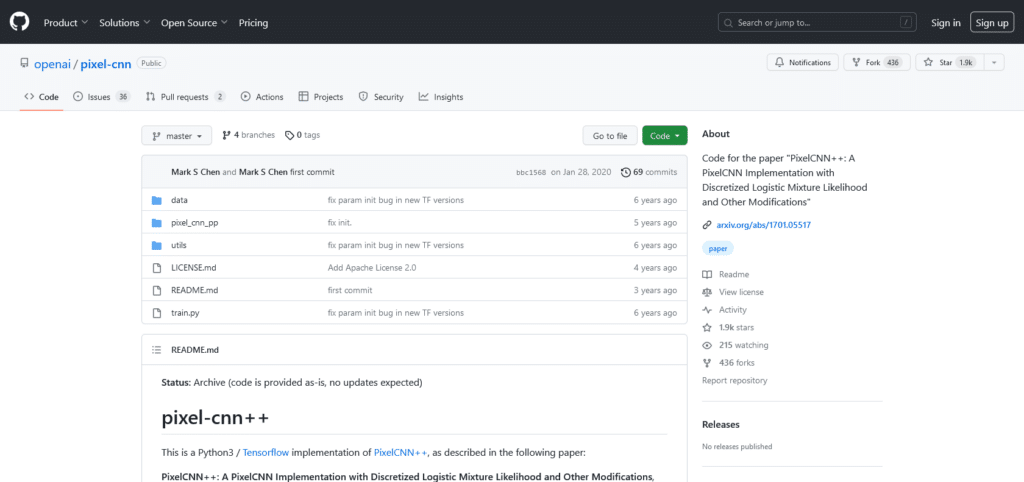1024x482 pixels.
Task: Open the star list dropdown arrow
Action: click(993, 62)
